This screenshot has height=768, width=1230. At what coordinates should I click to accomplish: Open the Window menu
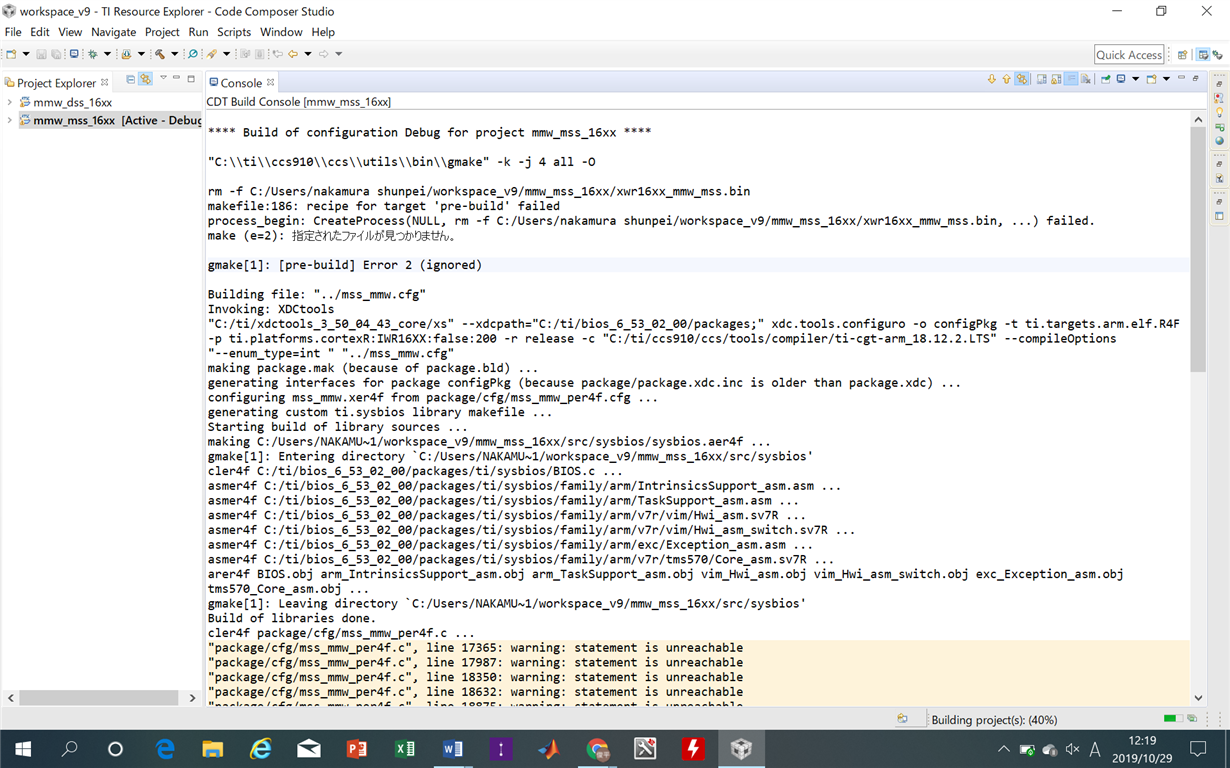pos(281,32)
